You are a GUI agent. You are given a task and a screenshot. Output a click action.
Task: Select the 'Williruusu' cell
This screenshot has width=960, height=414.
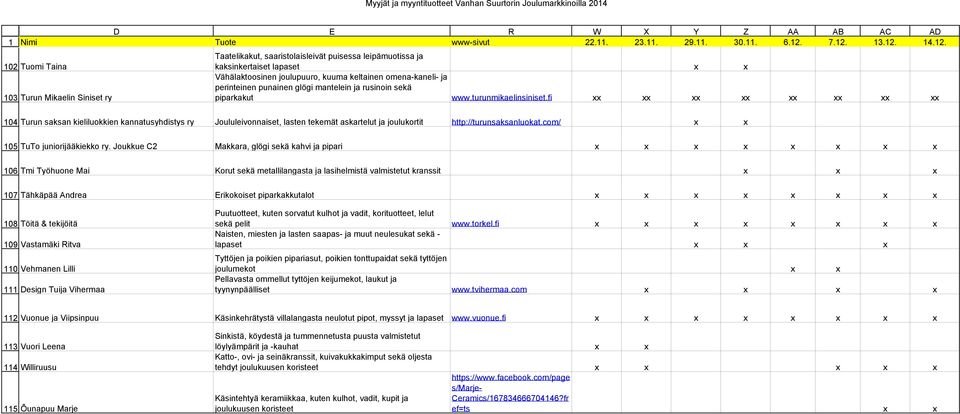[x=116, y=362]
